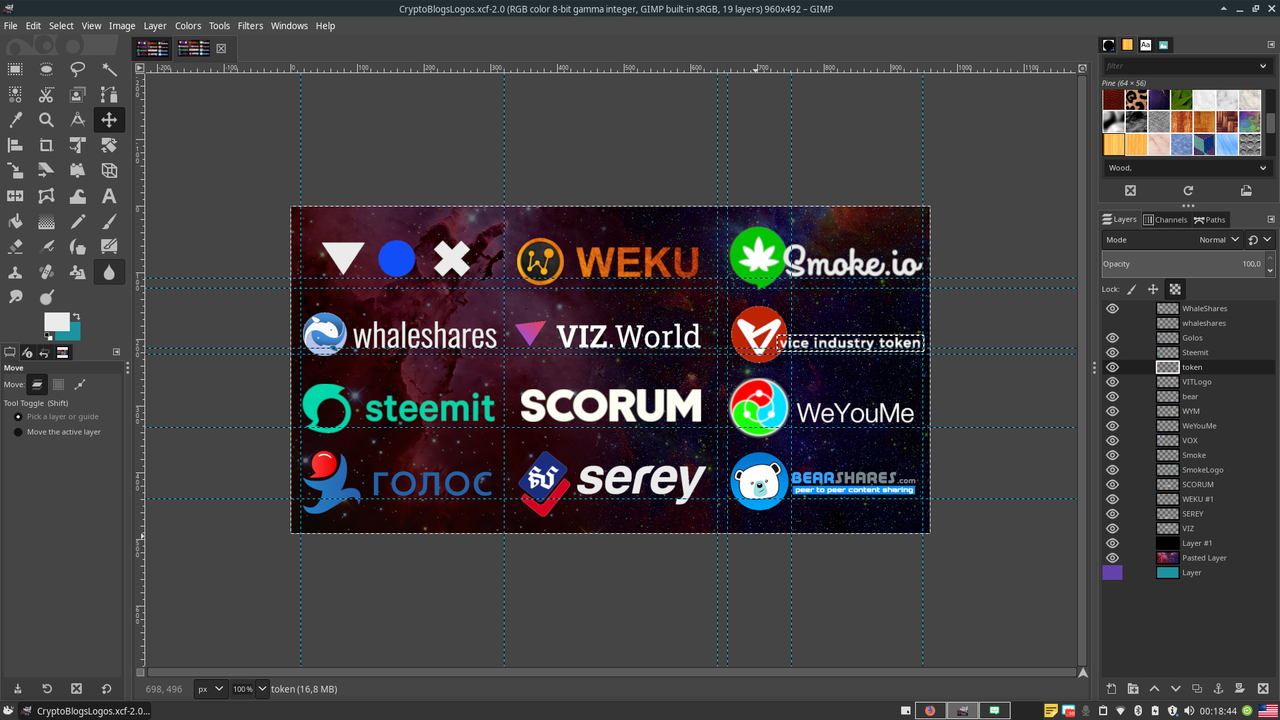Select the Bucket Fill tool

point(15,221)
